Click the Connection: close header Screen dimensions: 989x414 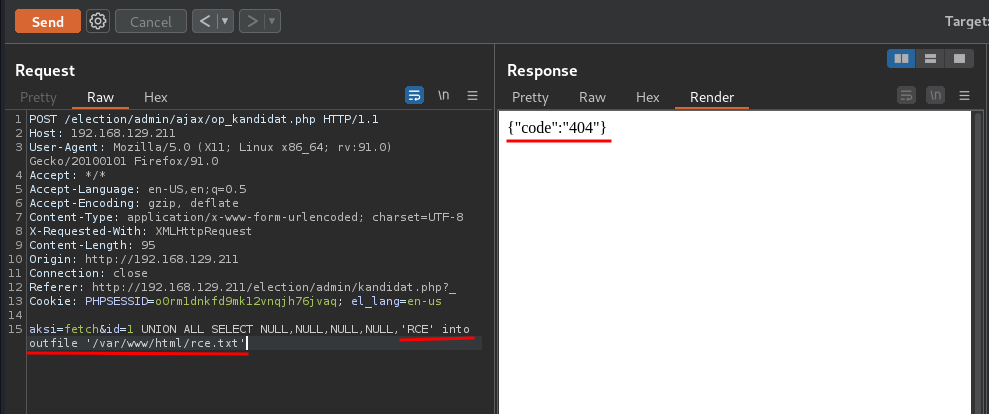(x=88, y=273)
